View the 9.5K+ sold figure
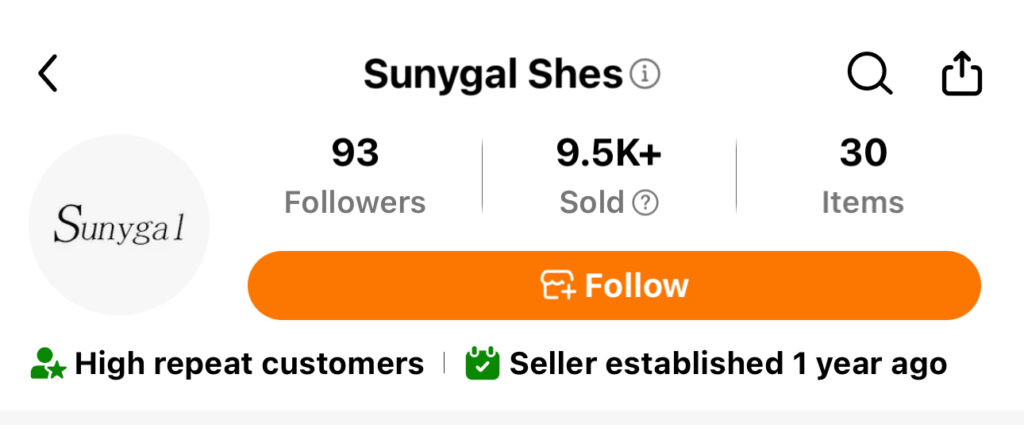This screenshot has height=436, width=1024. 609,153
